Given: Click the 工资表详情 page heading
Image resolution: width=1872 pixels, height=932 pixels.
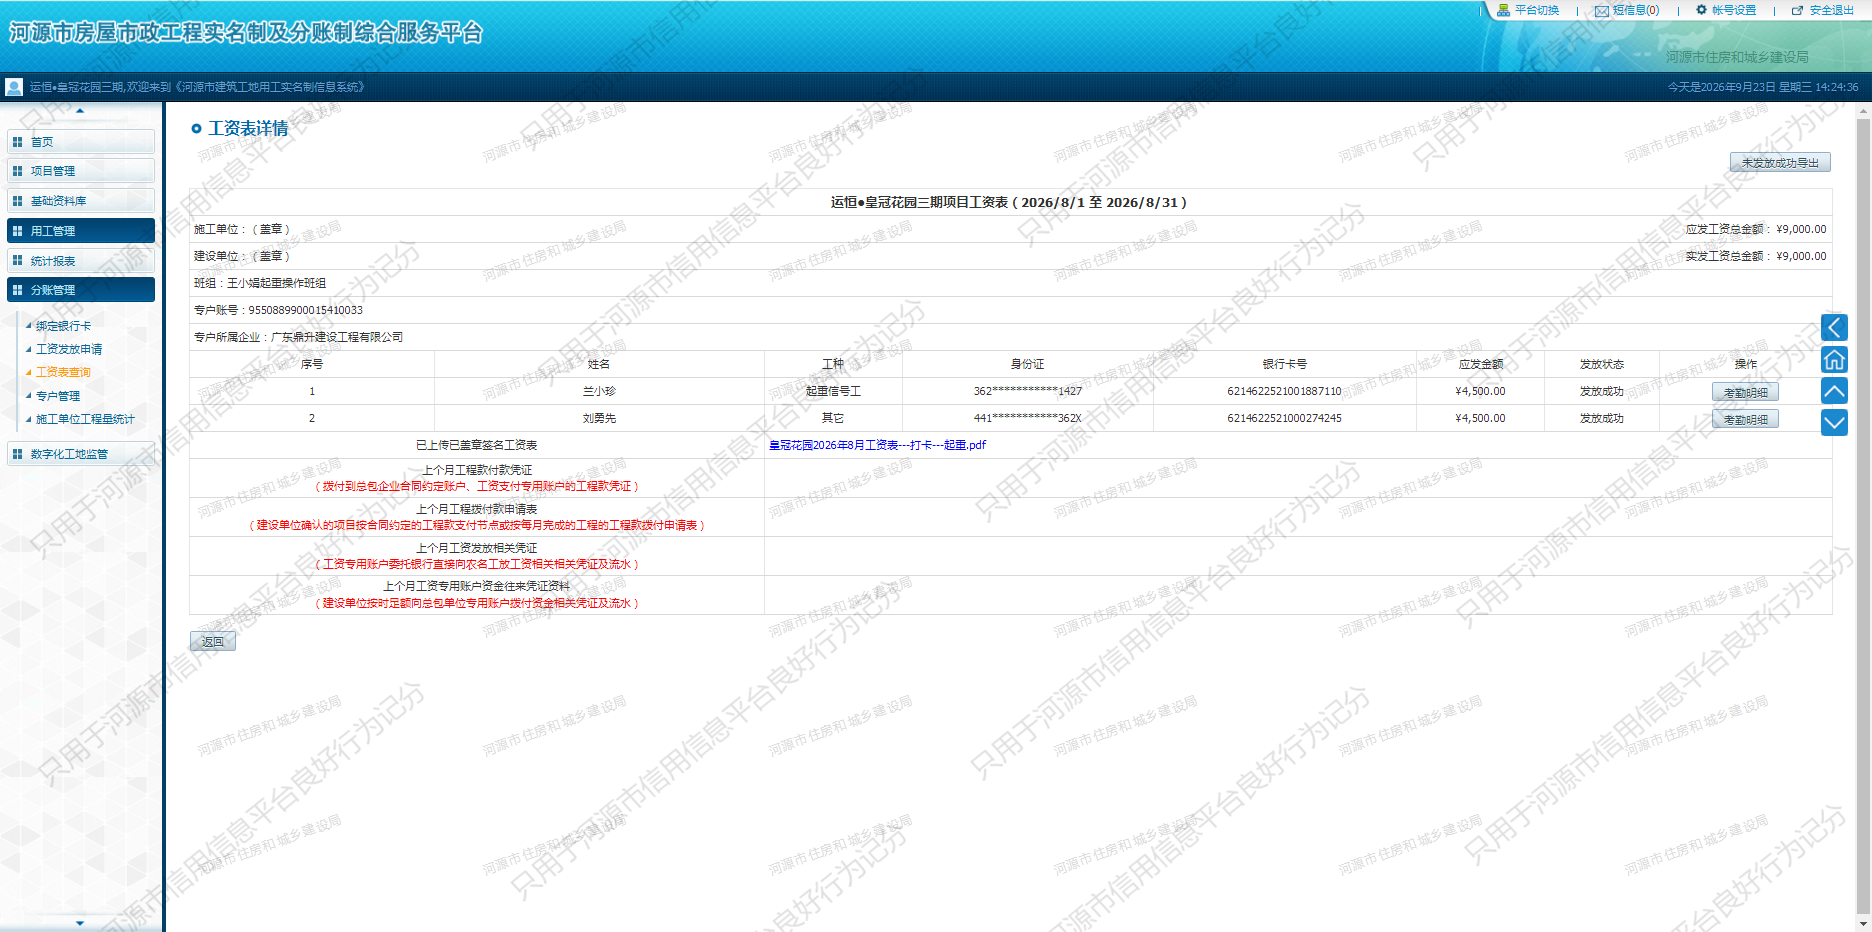Looking at the screenshot, I should coord(248,128).
